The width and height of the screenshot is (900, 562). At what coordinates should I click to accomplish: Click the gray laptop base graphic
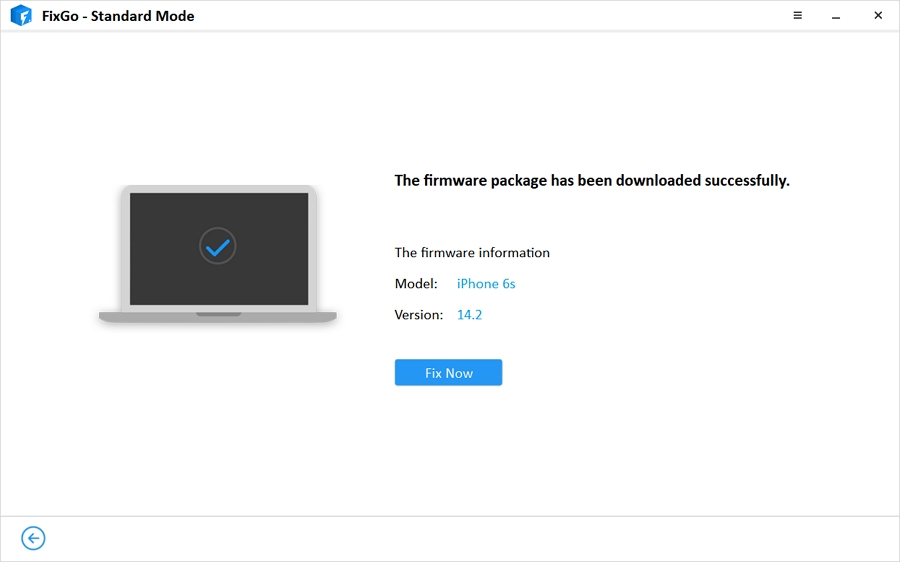click(x=218, y=317)
